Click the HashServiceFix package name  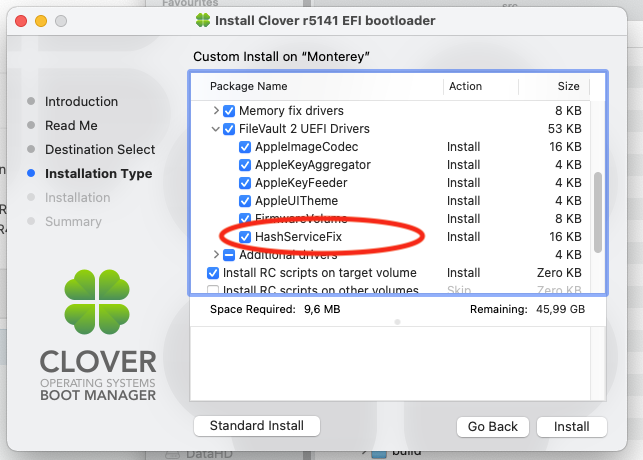(298, 237)
